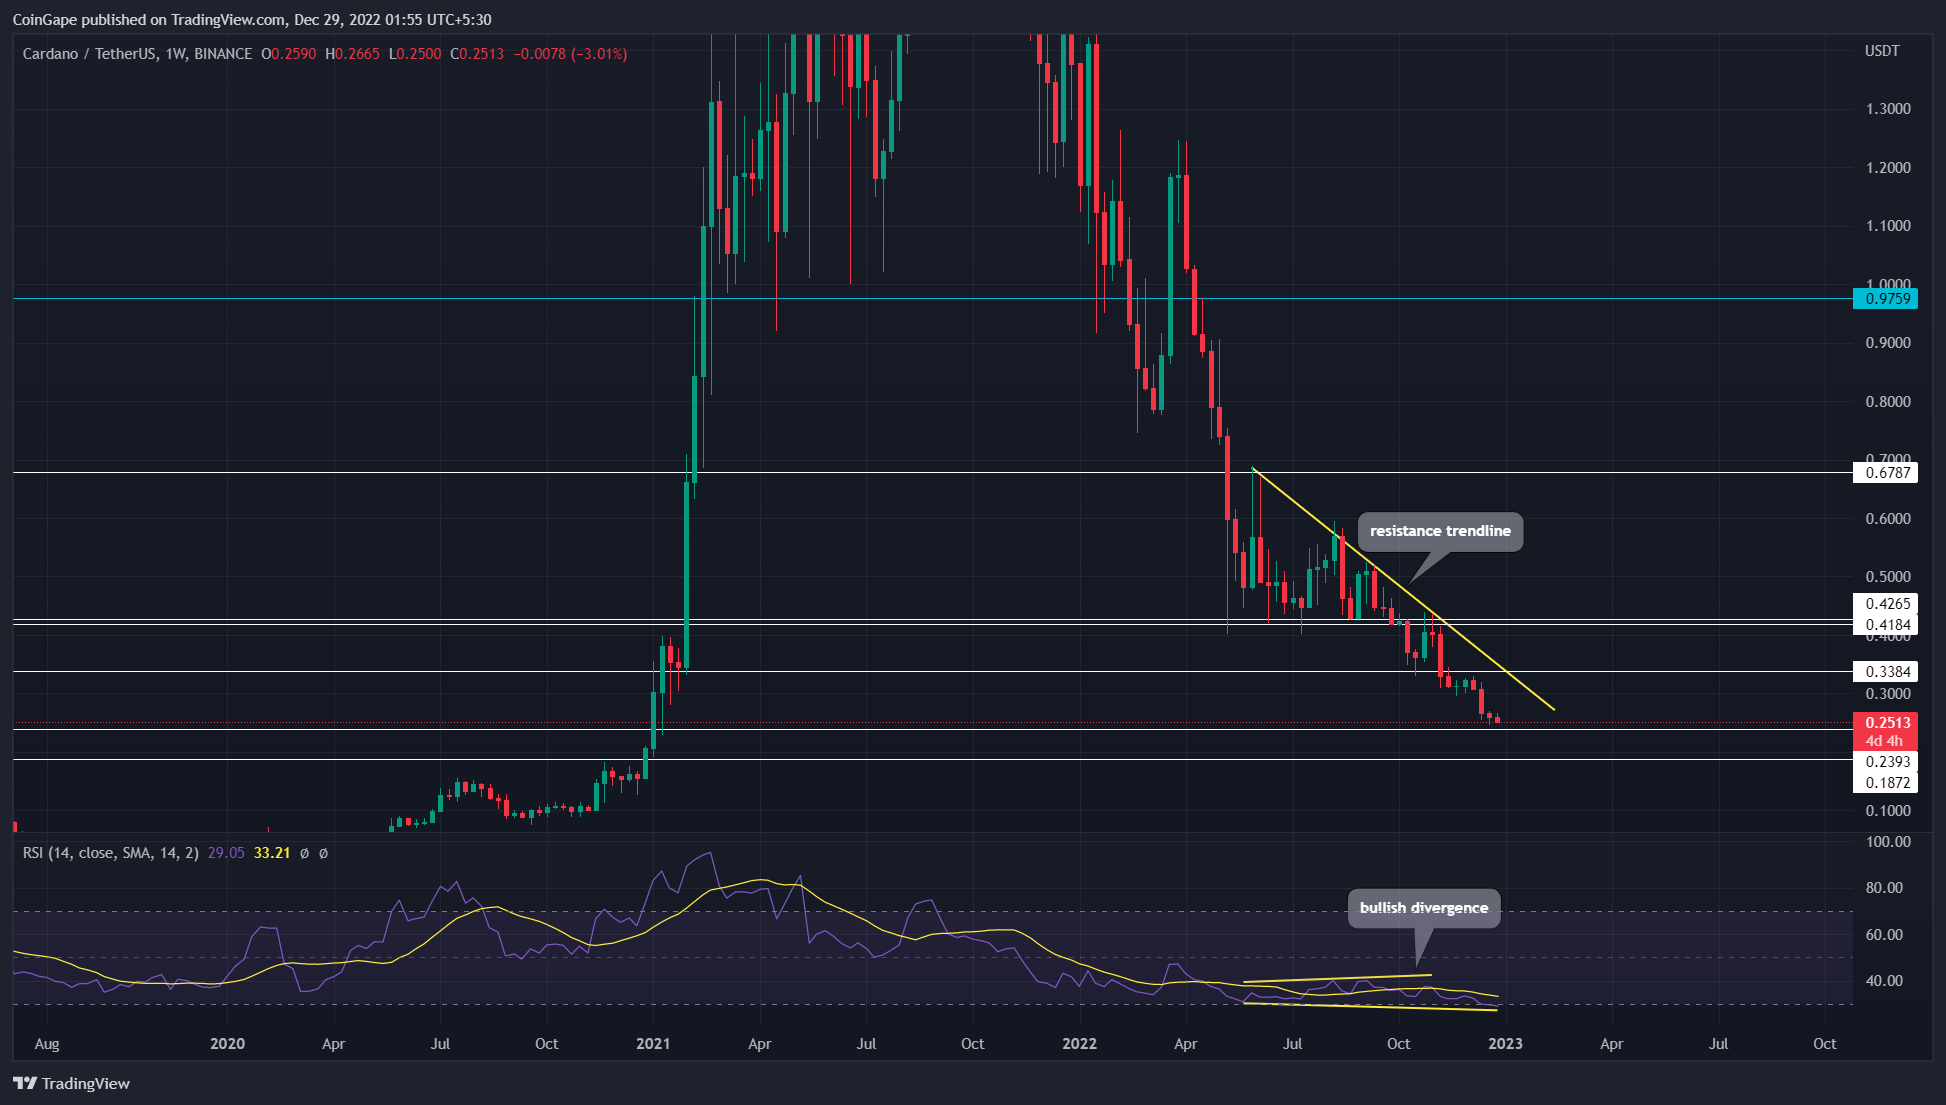This screenshot has width=1946, height=1105.
Task: Click the USDT currency label
Action: (1882, 51)
